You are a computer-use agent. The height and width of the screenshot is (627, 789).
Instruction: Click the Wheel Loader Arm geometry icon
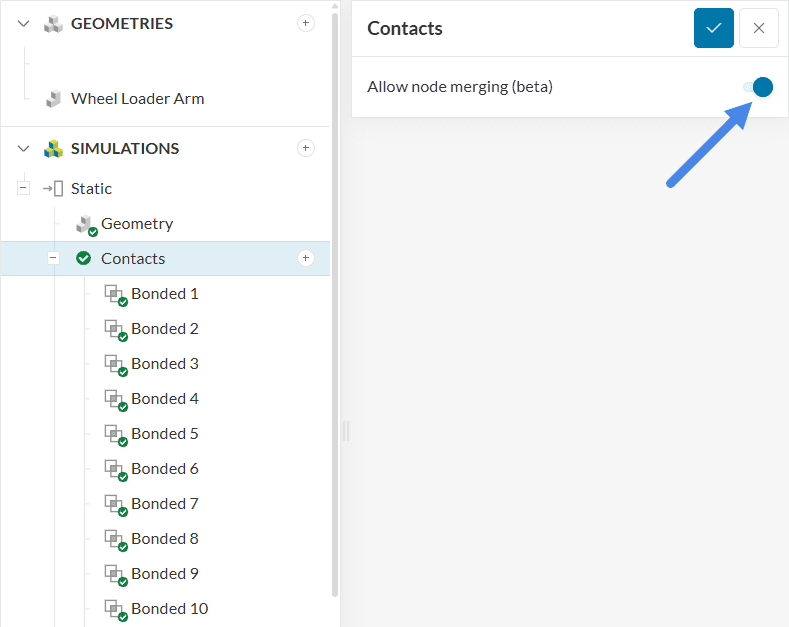[x=54, y=99]
